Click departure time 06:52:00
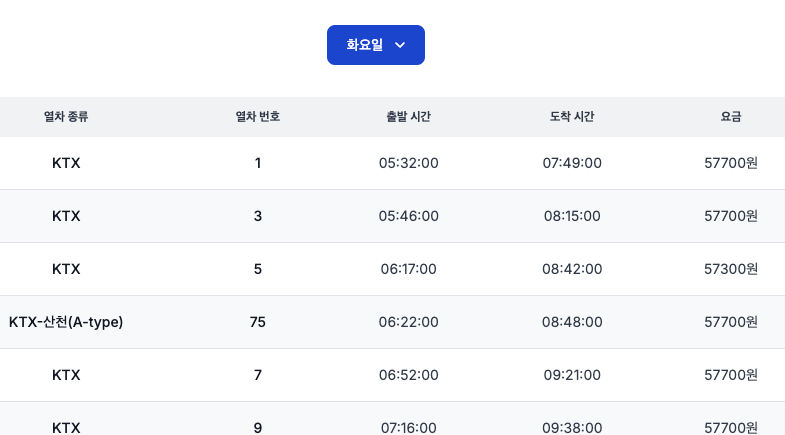This screenshot has width=785, height=435. 409,375
